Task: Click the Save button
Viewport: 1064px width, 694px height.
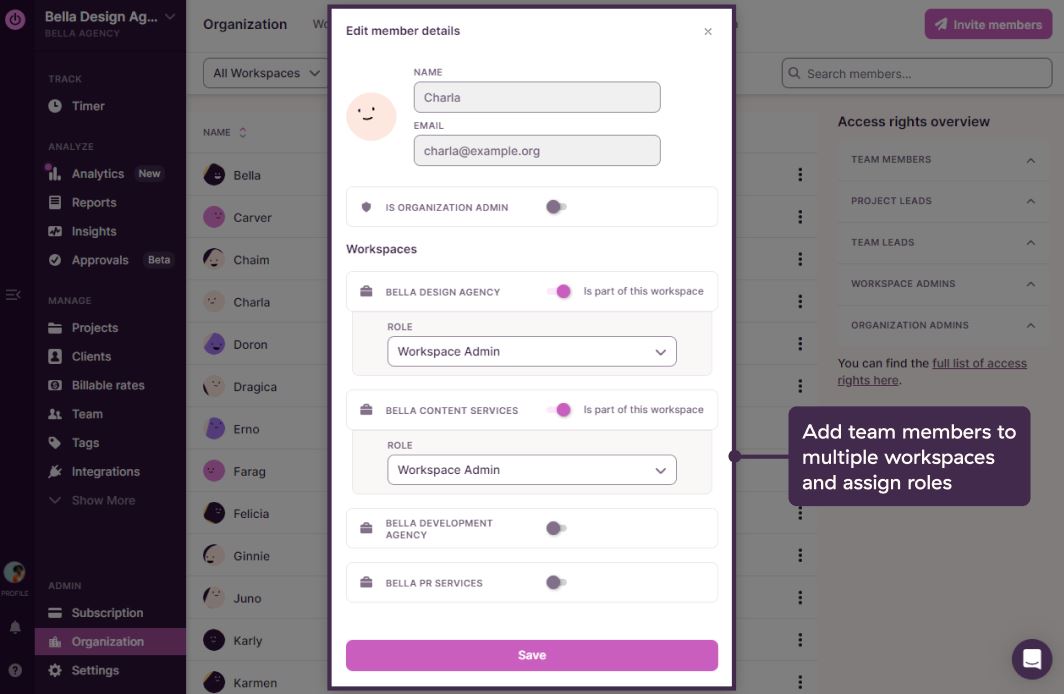Action: coord(531,655)
